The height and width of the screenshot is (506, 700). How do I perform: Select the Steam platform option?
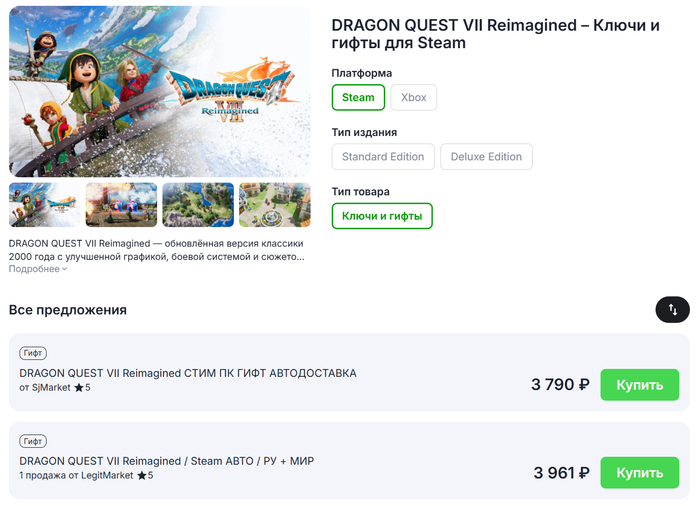[x=358, y=97]
